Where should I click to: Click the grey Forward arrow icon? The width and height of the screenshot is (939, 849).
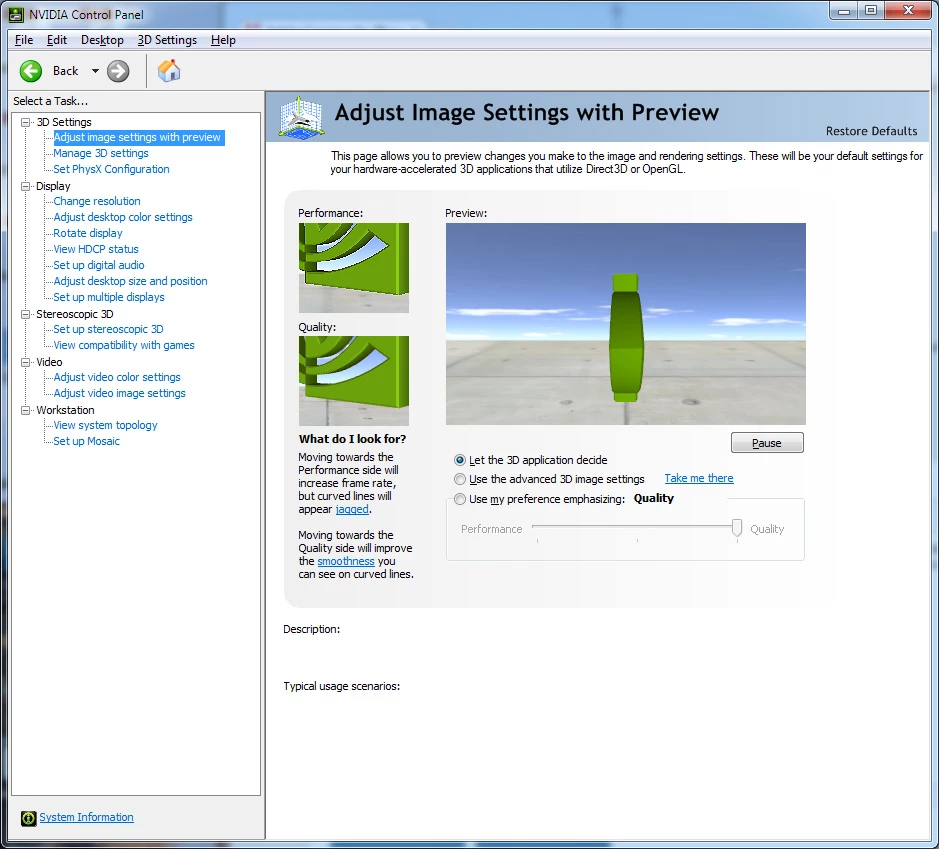pyautogui.click(x=118, y=71)
